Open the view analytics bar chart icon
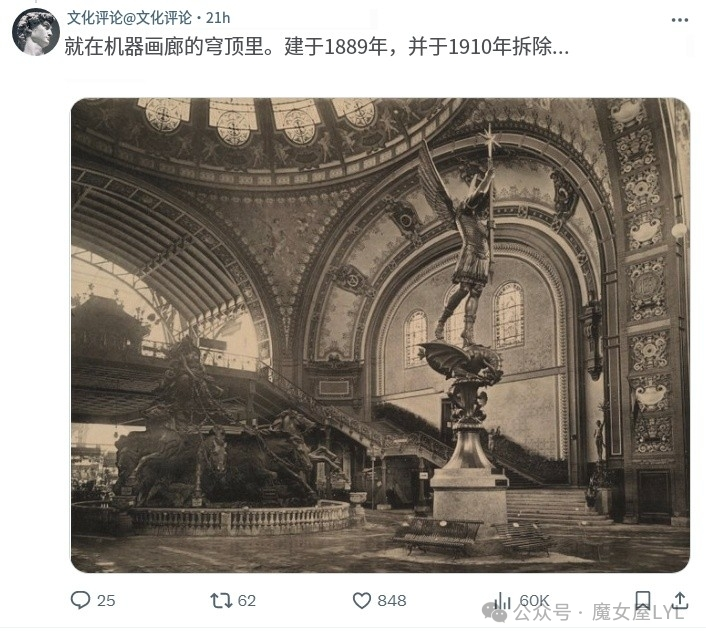 [x=502, y=600]
